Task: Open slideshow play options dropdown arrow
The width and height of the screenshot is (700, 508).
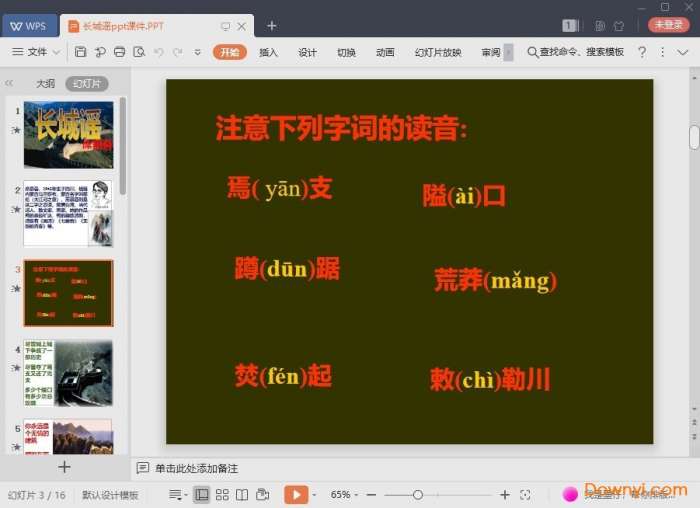Action: pos(314,495)
